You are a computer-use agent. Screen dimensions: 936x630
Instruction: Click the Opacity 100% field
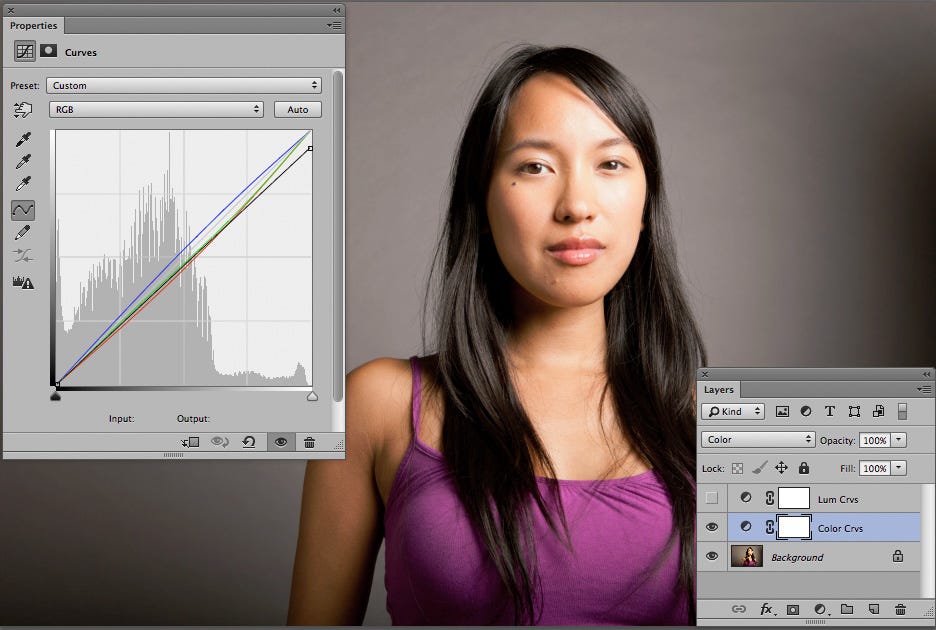pyautogui.click(x=875, y=440)
